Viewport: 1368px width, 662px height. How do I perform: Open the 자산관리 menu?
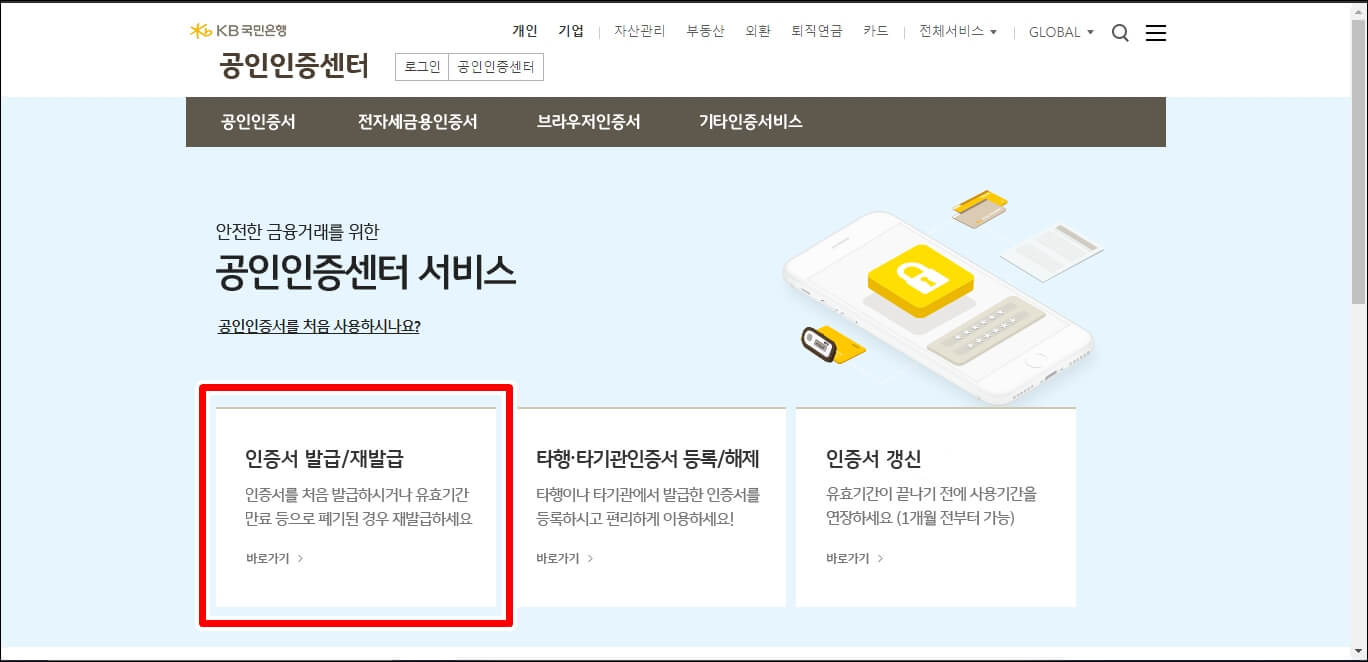(640, 31)
